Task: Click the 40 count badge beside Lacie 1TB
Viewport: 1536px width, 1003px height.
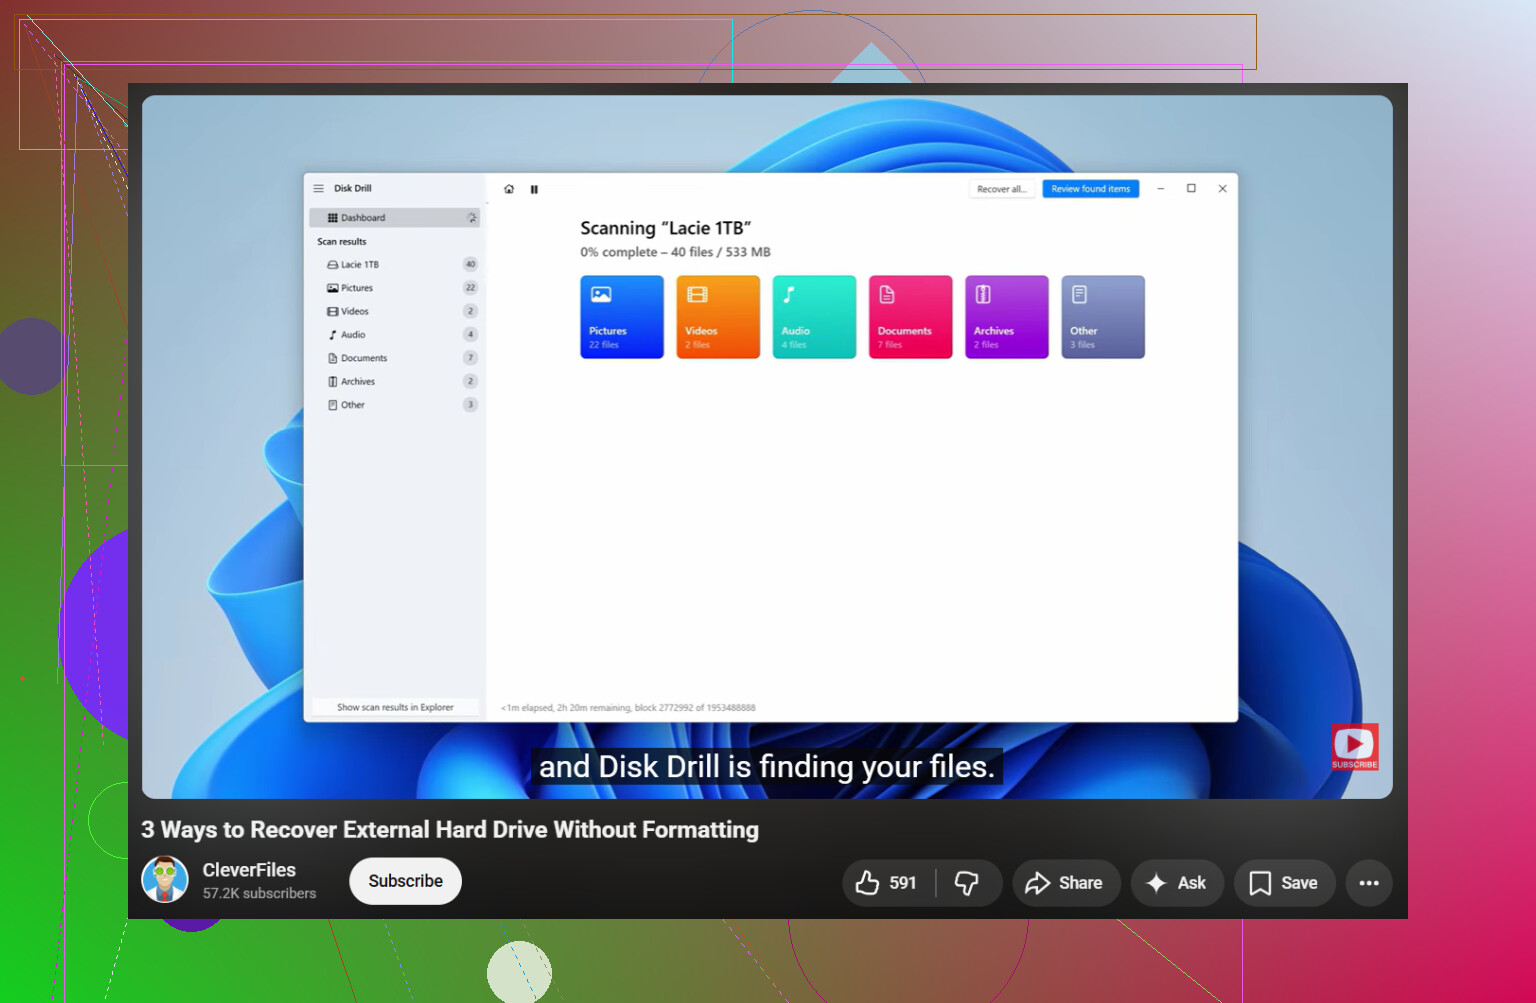Action: pos(470,265)
